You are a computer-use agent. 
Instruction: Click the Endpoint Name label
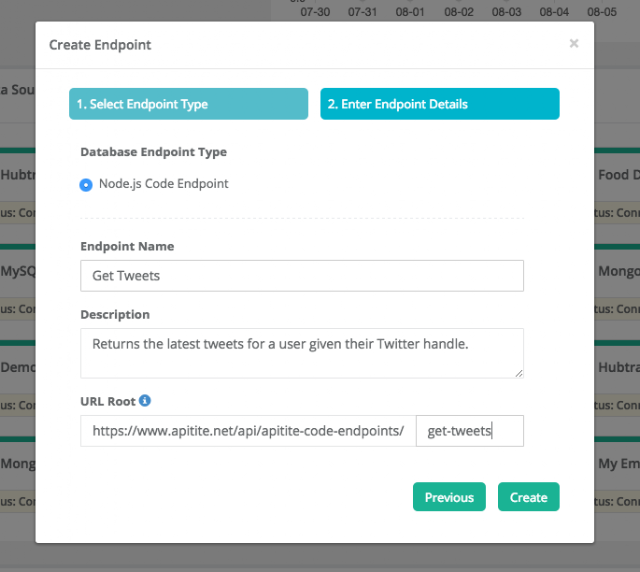tap(127, 246)
